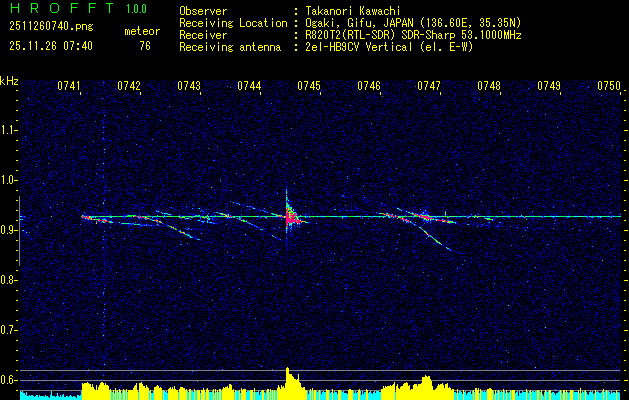
Task: Click the 0747 time marker
Action: 429,86
